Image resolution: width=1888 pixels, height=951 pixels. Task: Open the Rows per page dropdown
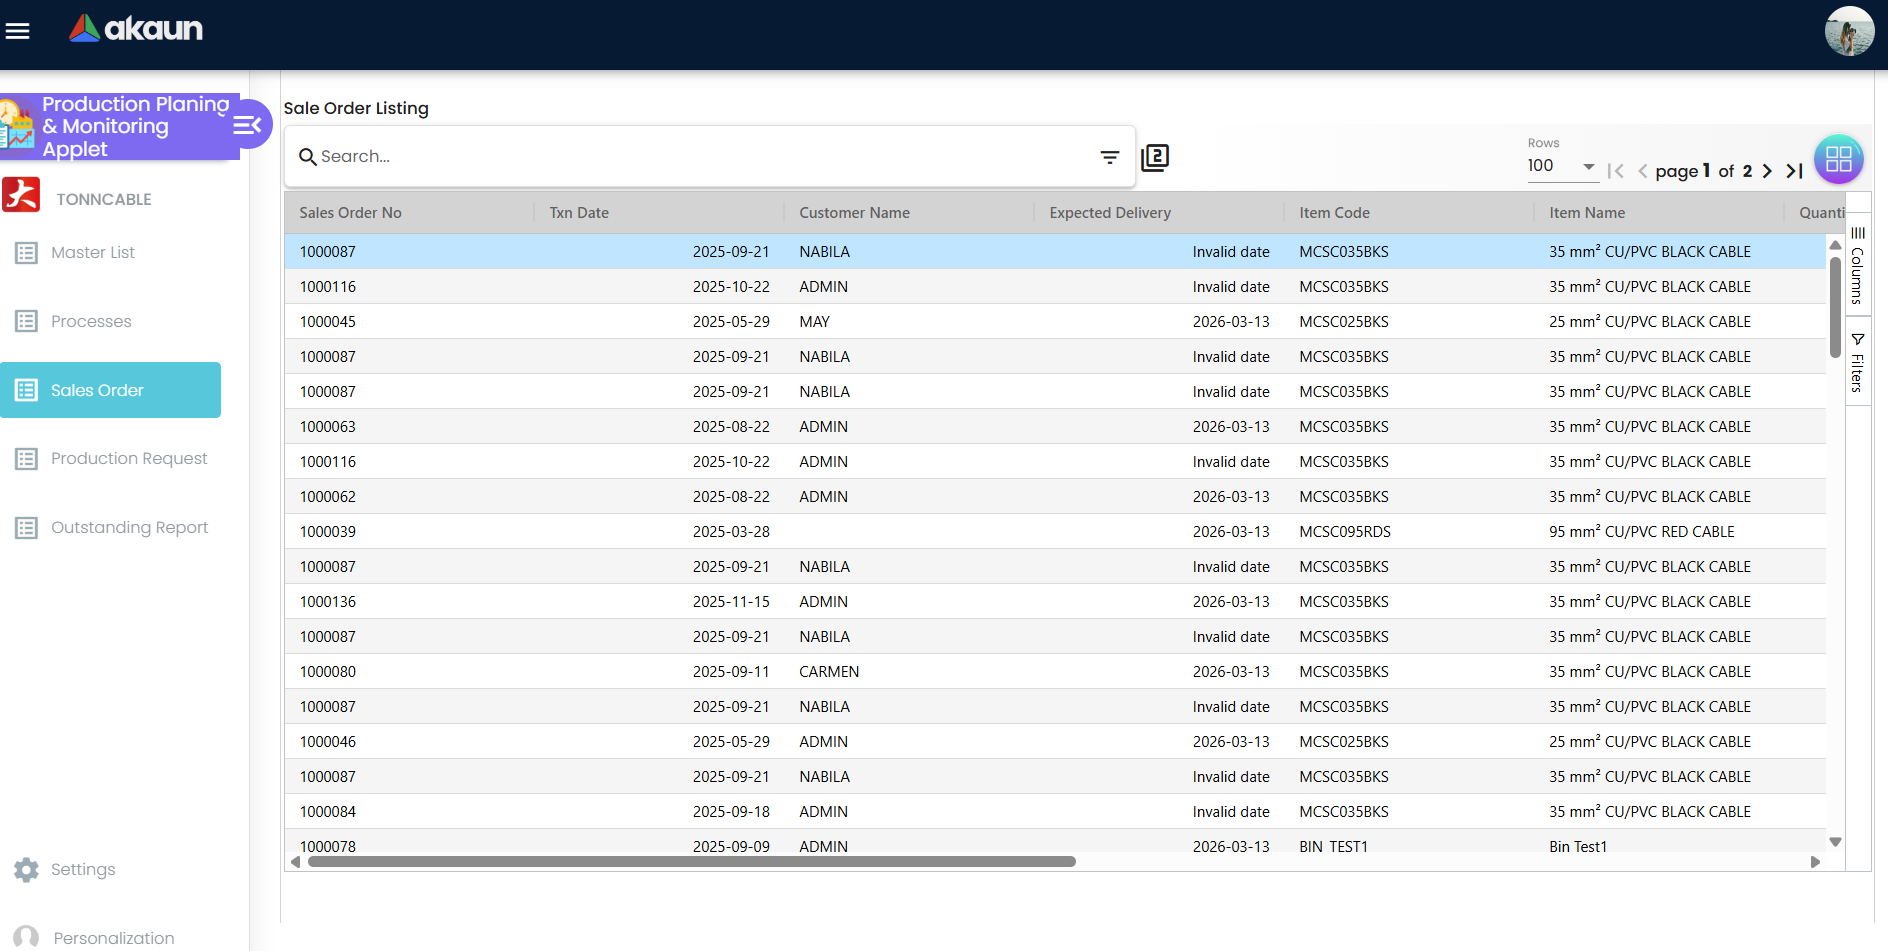[1588, 166]
